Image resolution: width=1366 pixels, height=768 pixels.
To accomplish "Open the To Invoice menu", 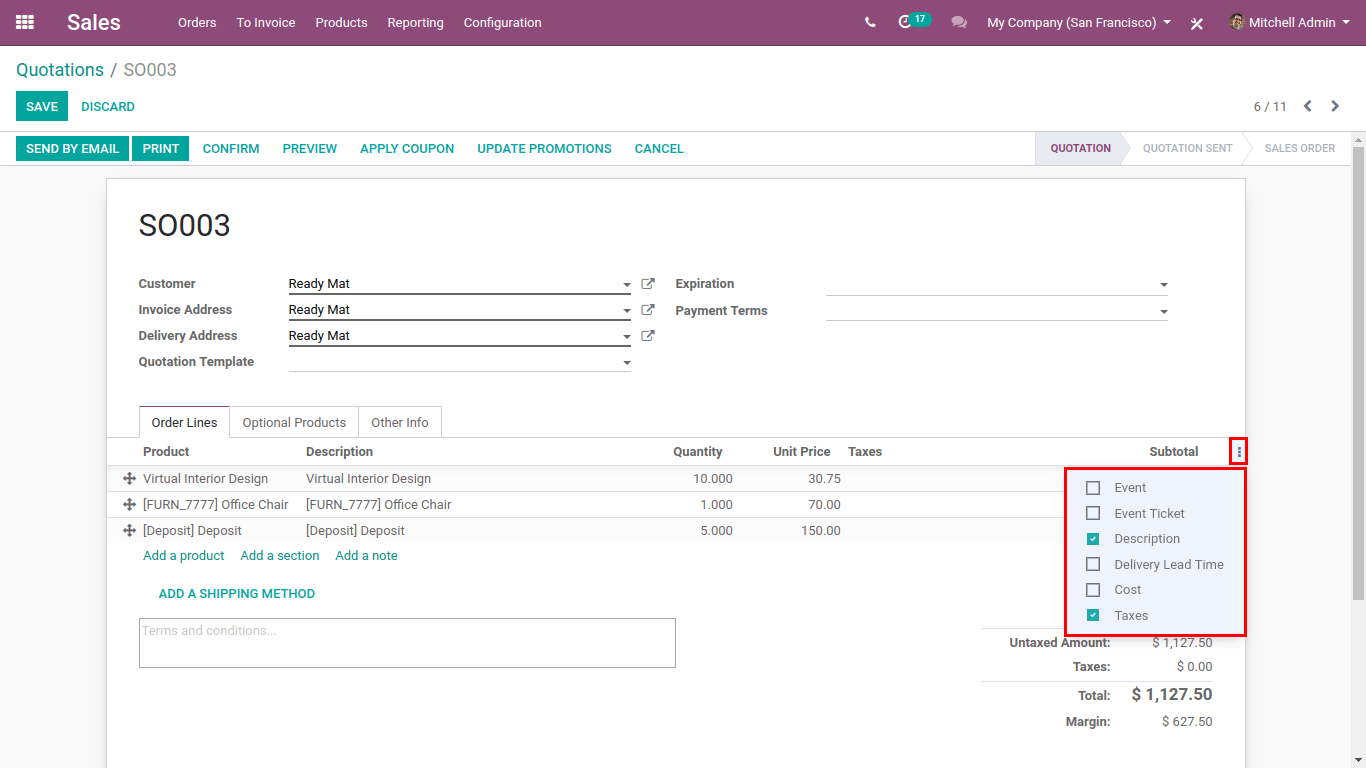I will [266, 22].
